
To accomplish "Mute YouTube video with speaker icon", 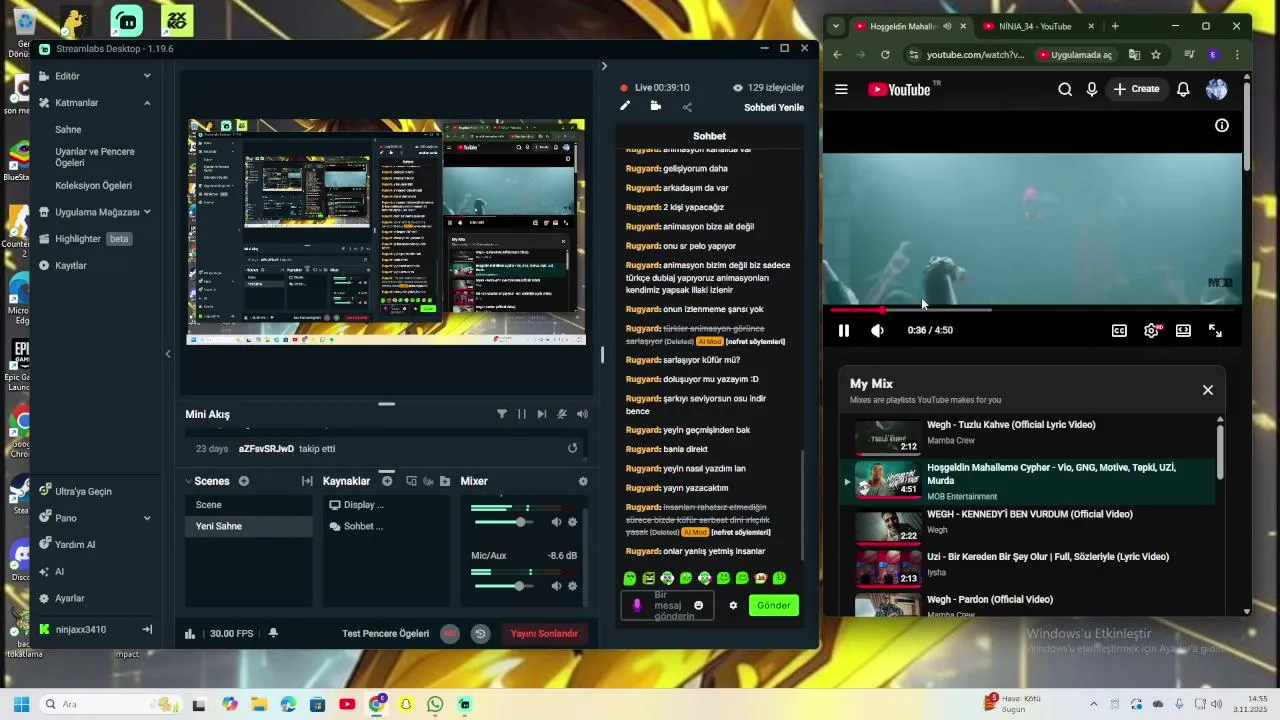I will coord(877,331).
